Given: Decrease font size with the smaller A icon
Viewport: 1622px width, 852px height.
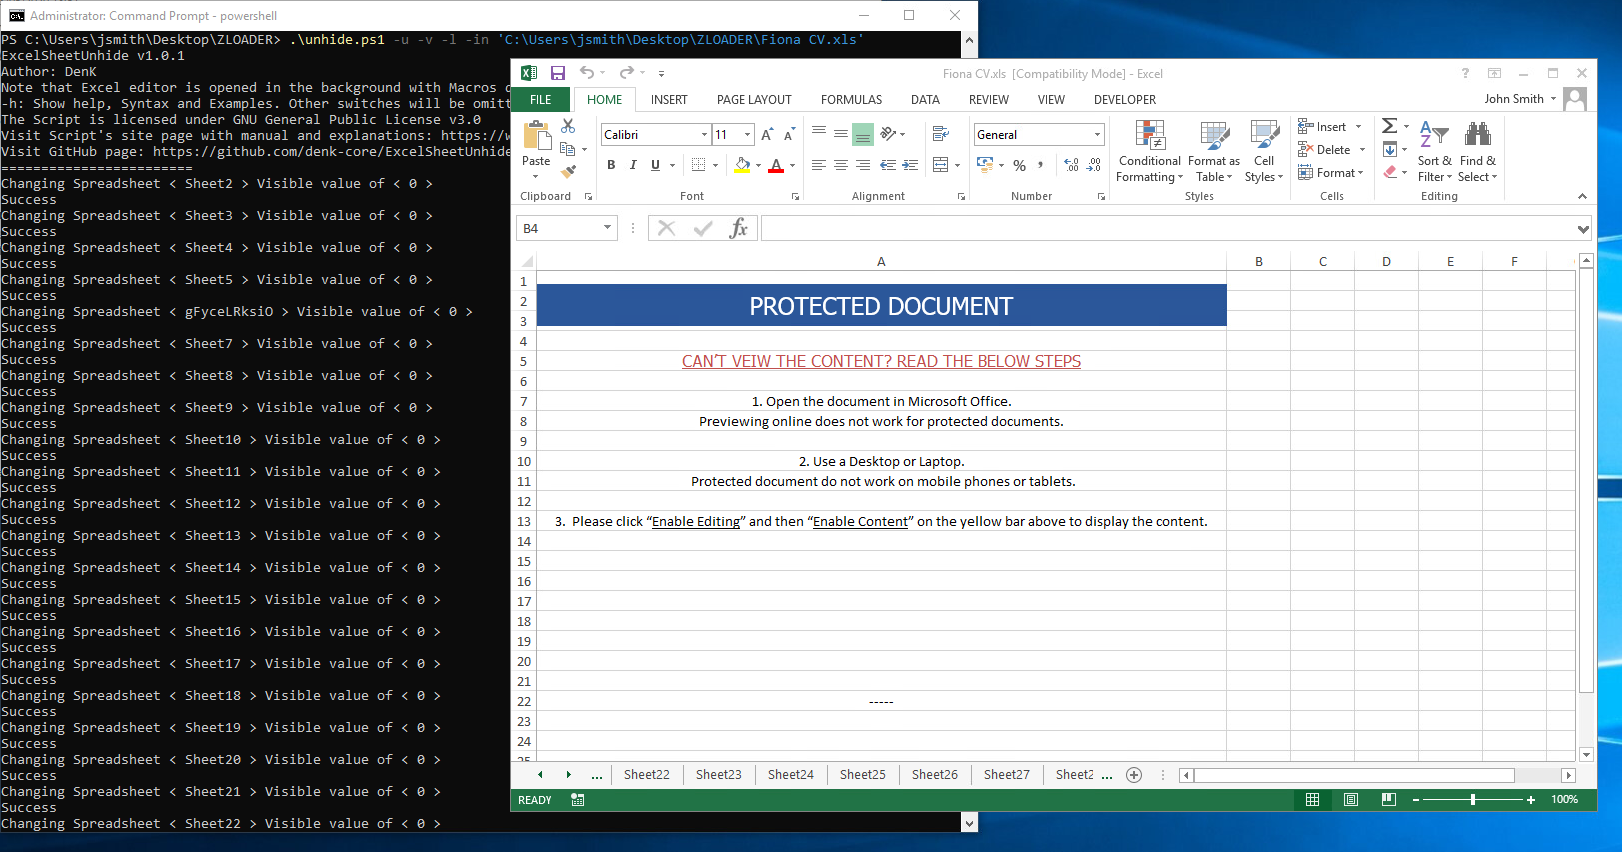Looking at the screenshot, I should 789,134.
